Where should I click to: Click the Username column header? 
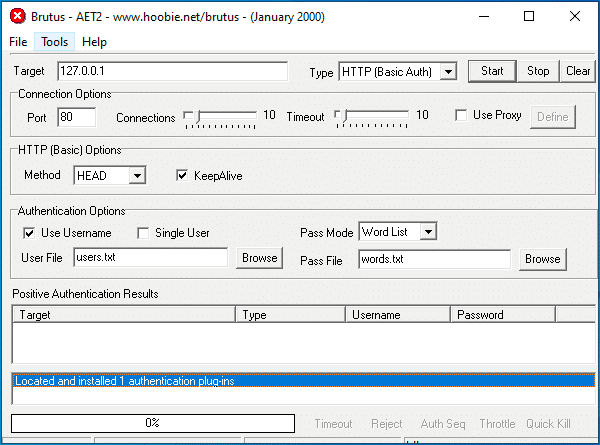398,315
